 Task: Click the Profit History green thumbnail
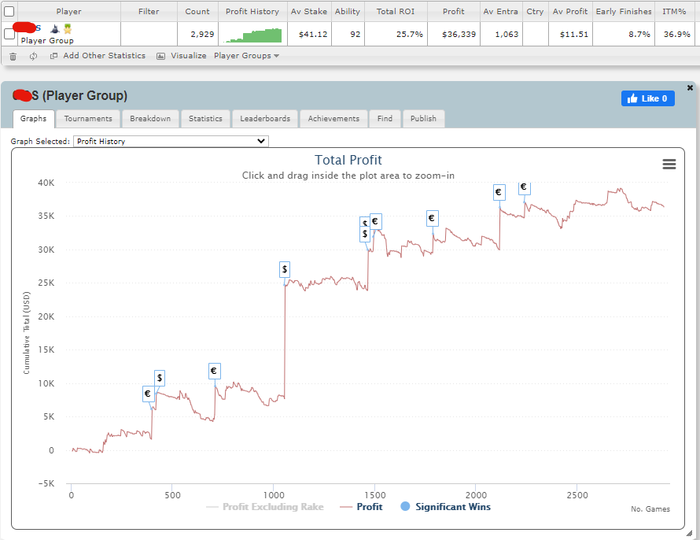point(253,35)
